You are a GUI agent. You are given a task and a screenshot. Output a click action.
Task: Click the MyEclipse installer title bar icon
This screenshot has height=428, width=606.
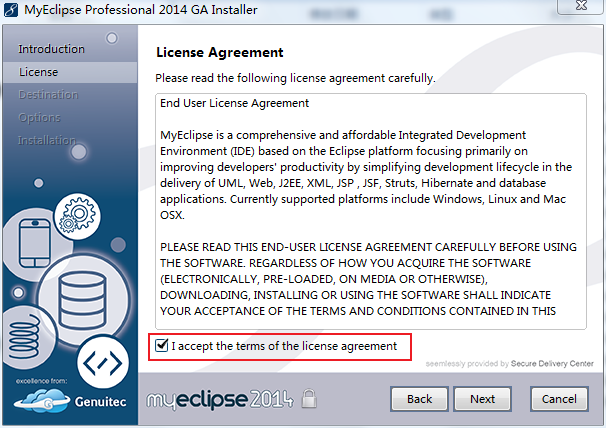coord(11,10)
